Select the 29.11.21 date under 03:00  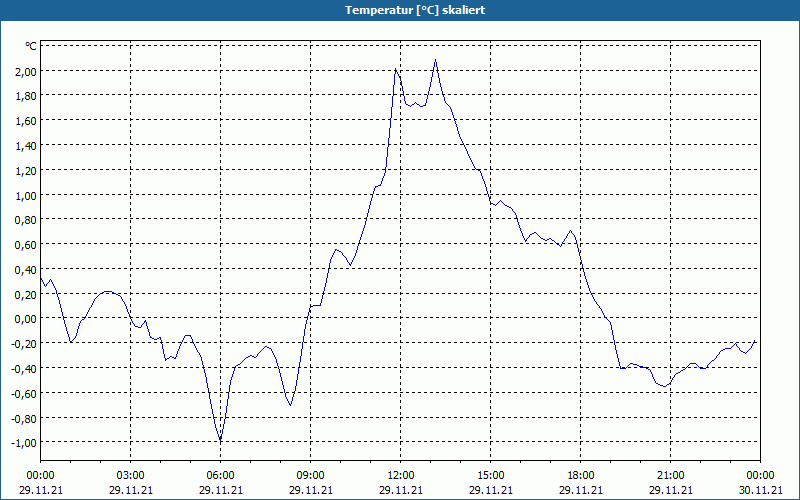(x=131, y=490)
